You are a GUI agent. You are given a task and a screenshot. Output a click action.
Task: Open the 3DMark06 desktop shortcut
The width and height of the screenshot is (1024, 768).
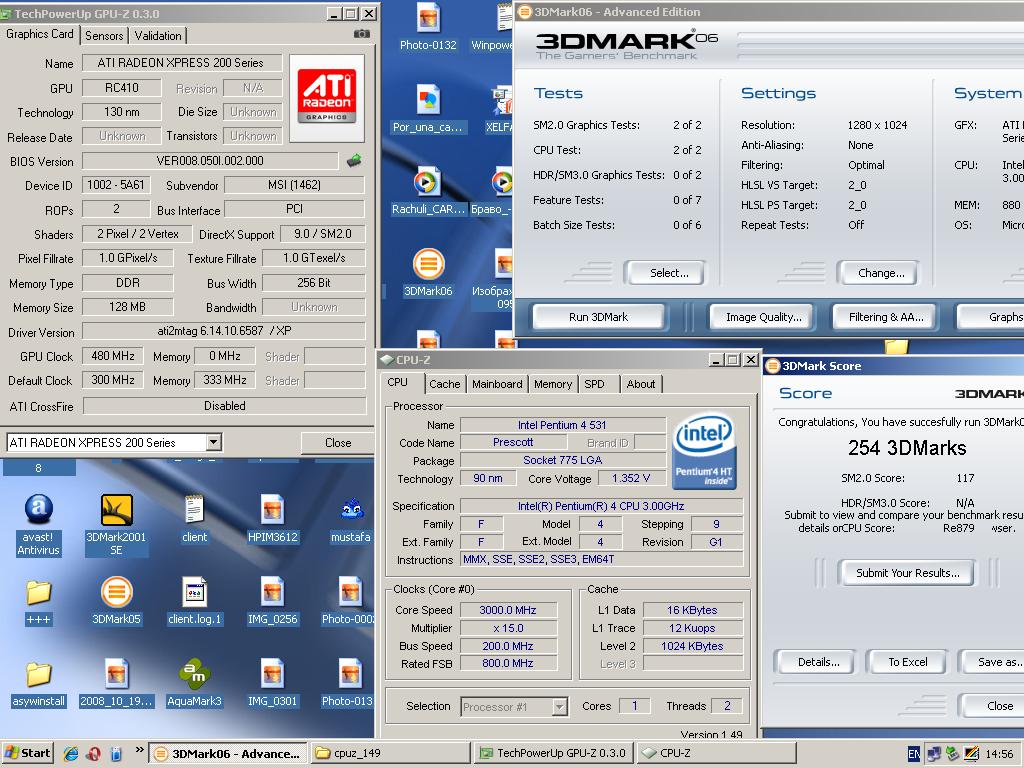pyautogui.click(x=428, y=273)
